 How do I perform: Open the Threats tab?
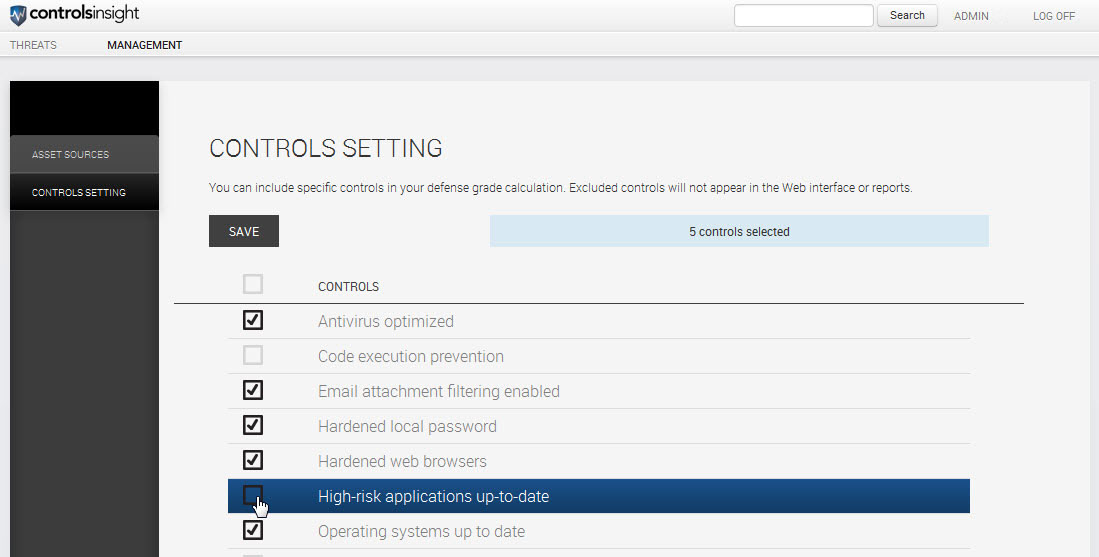click(x=33, y=45)
